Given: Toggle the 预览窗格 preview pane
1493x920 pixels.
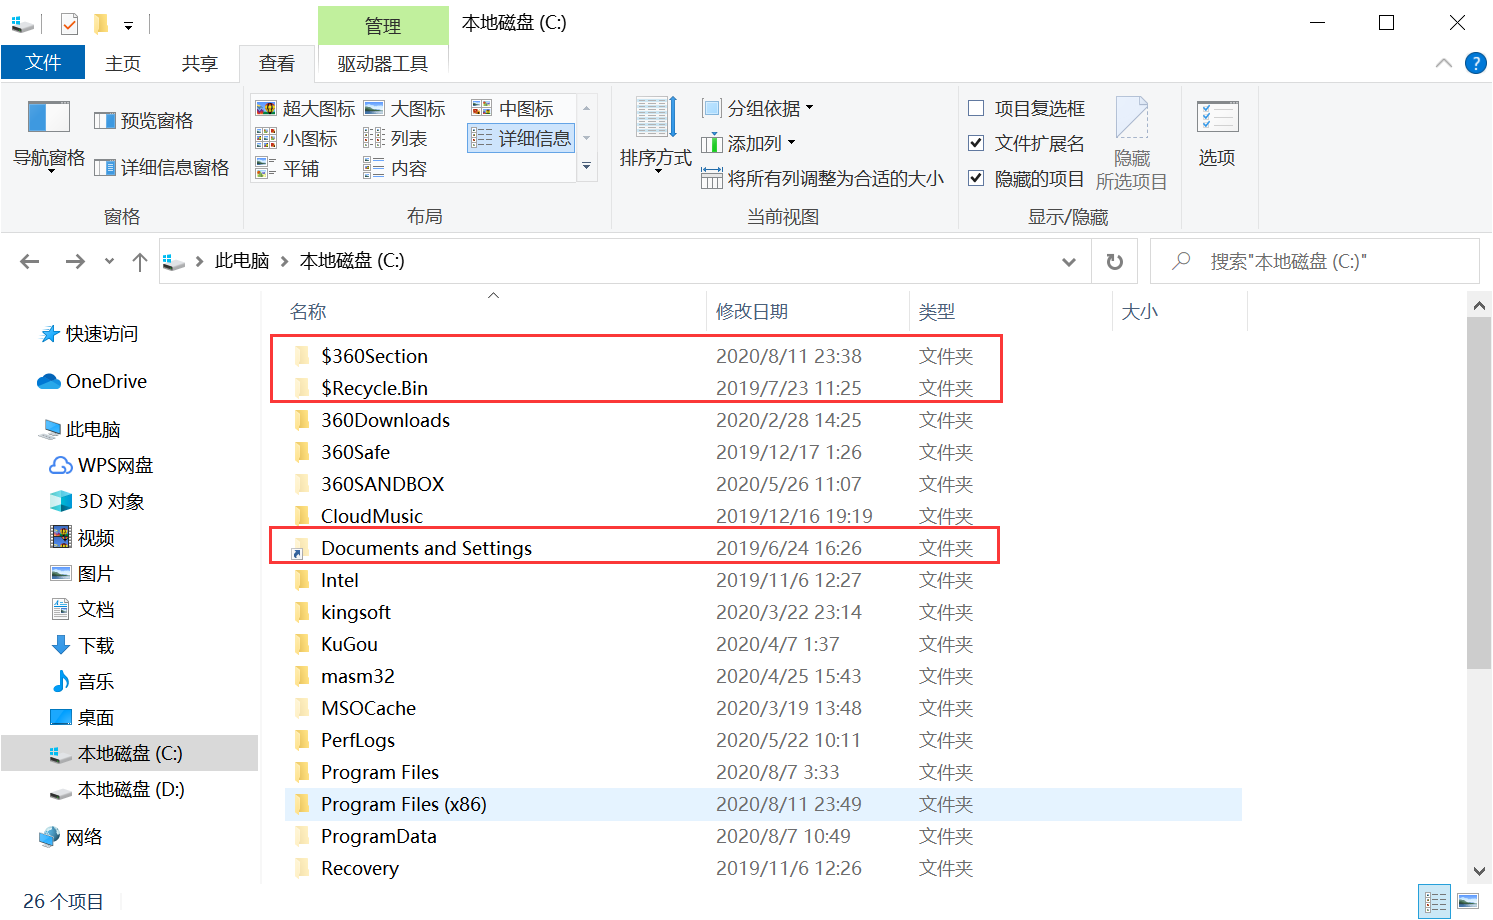Looking at the screenshot, I should (144, 120).
